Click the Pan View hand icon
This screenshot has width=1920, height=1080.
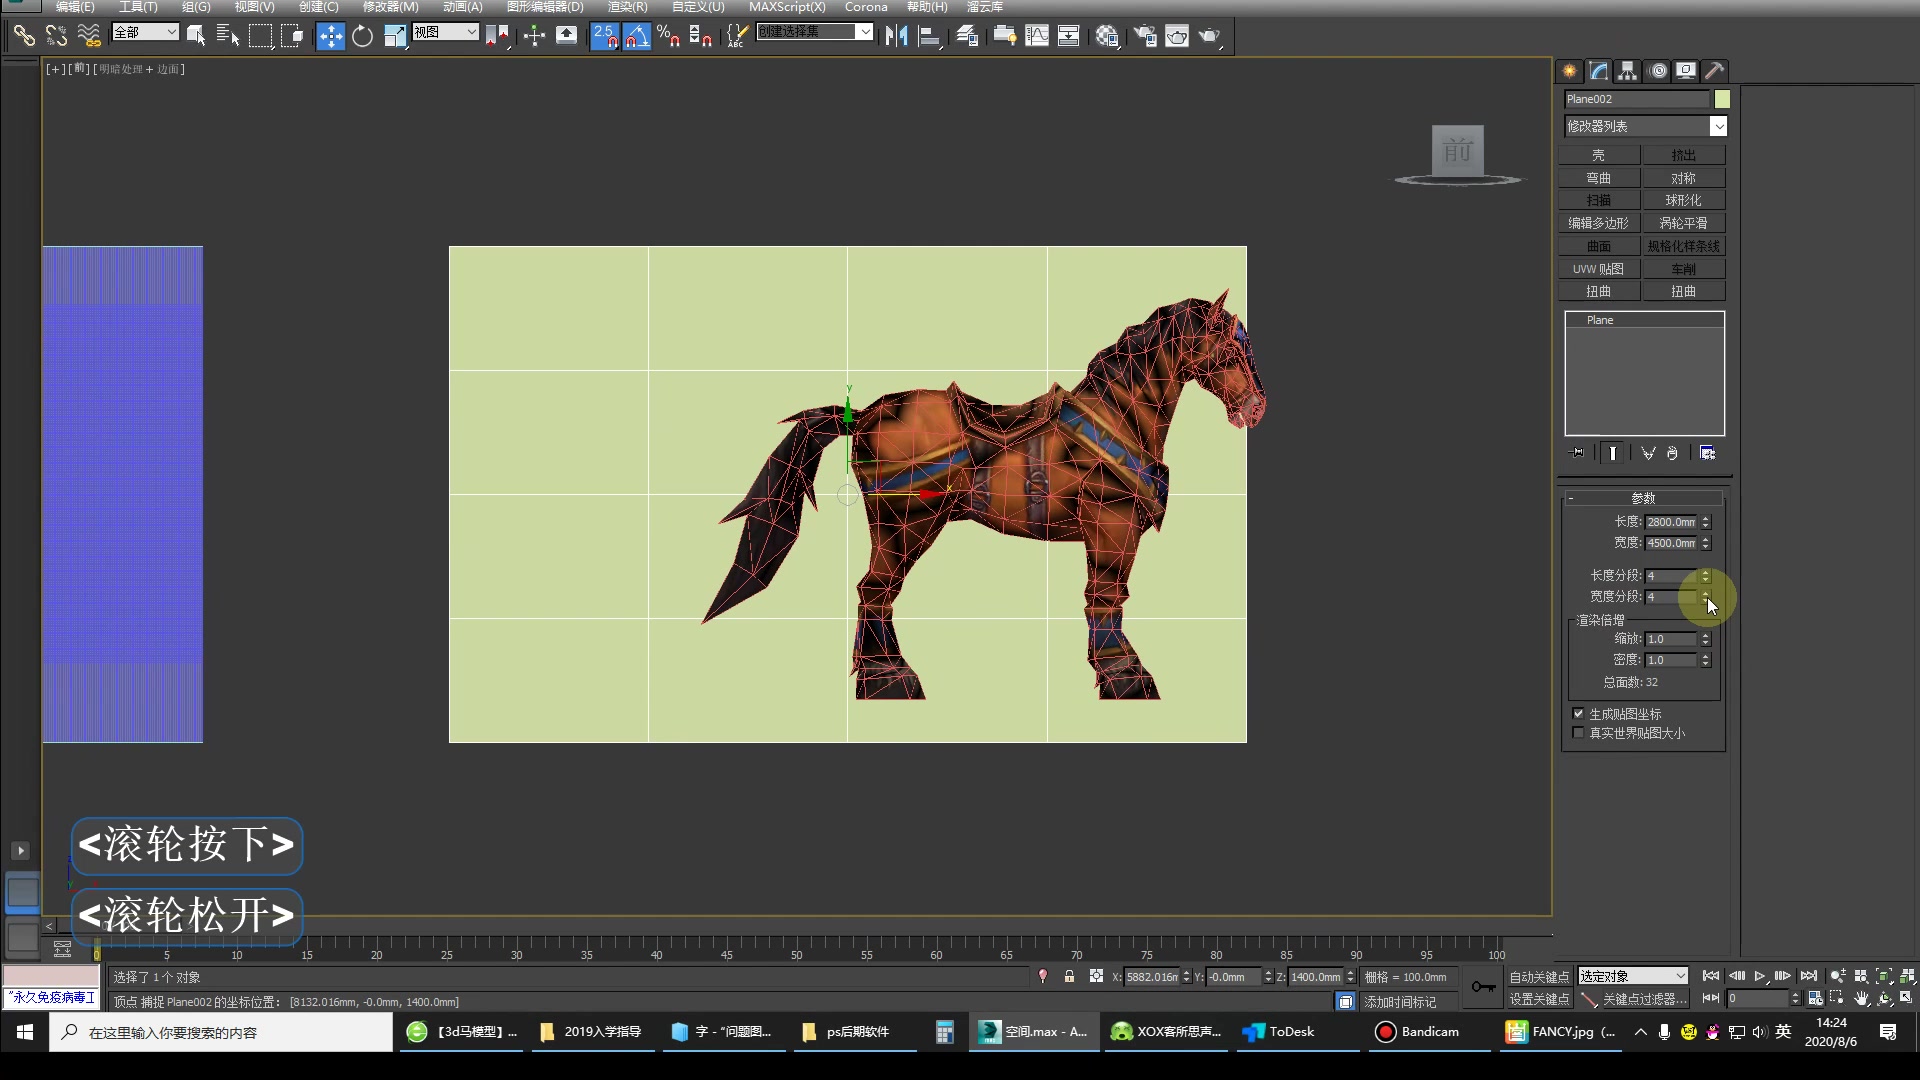coord(1861,998)
